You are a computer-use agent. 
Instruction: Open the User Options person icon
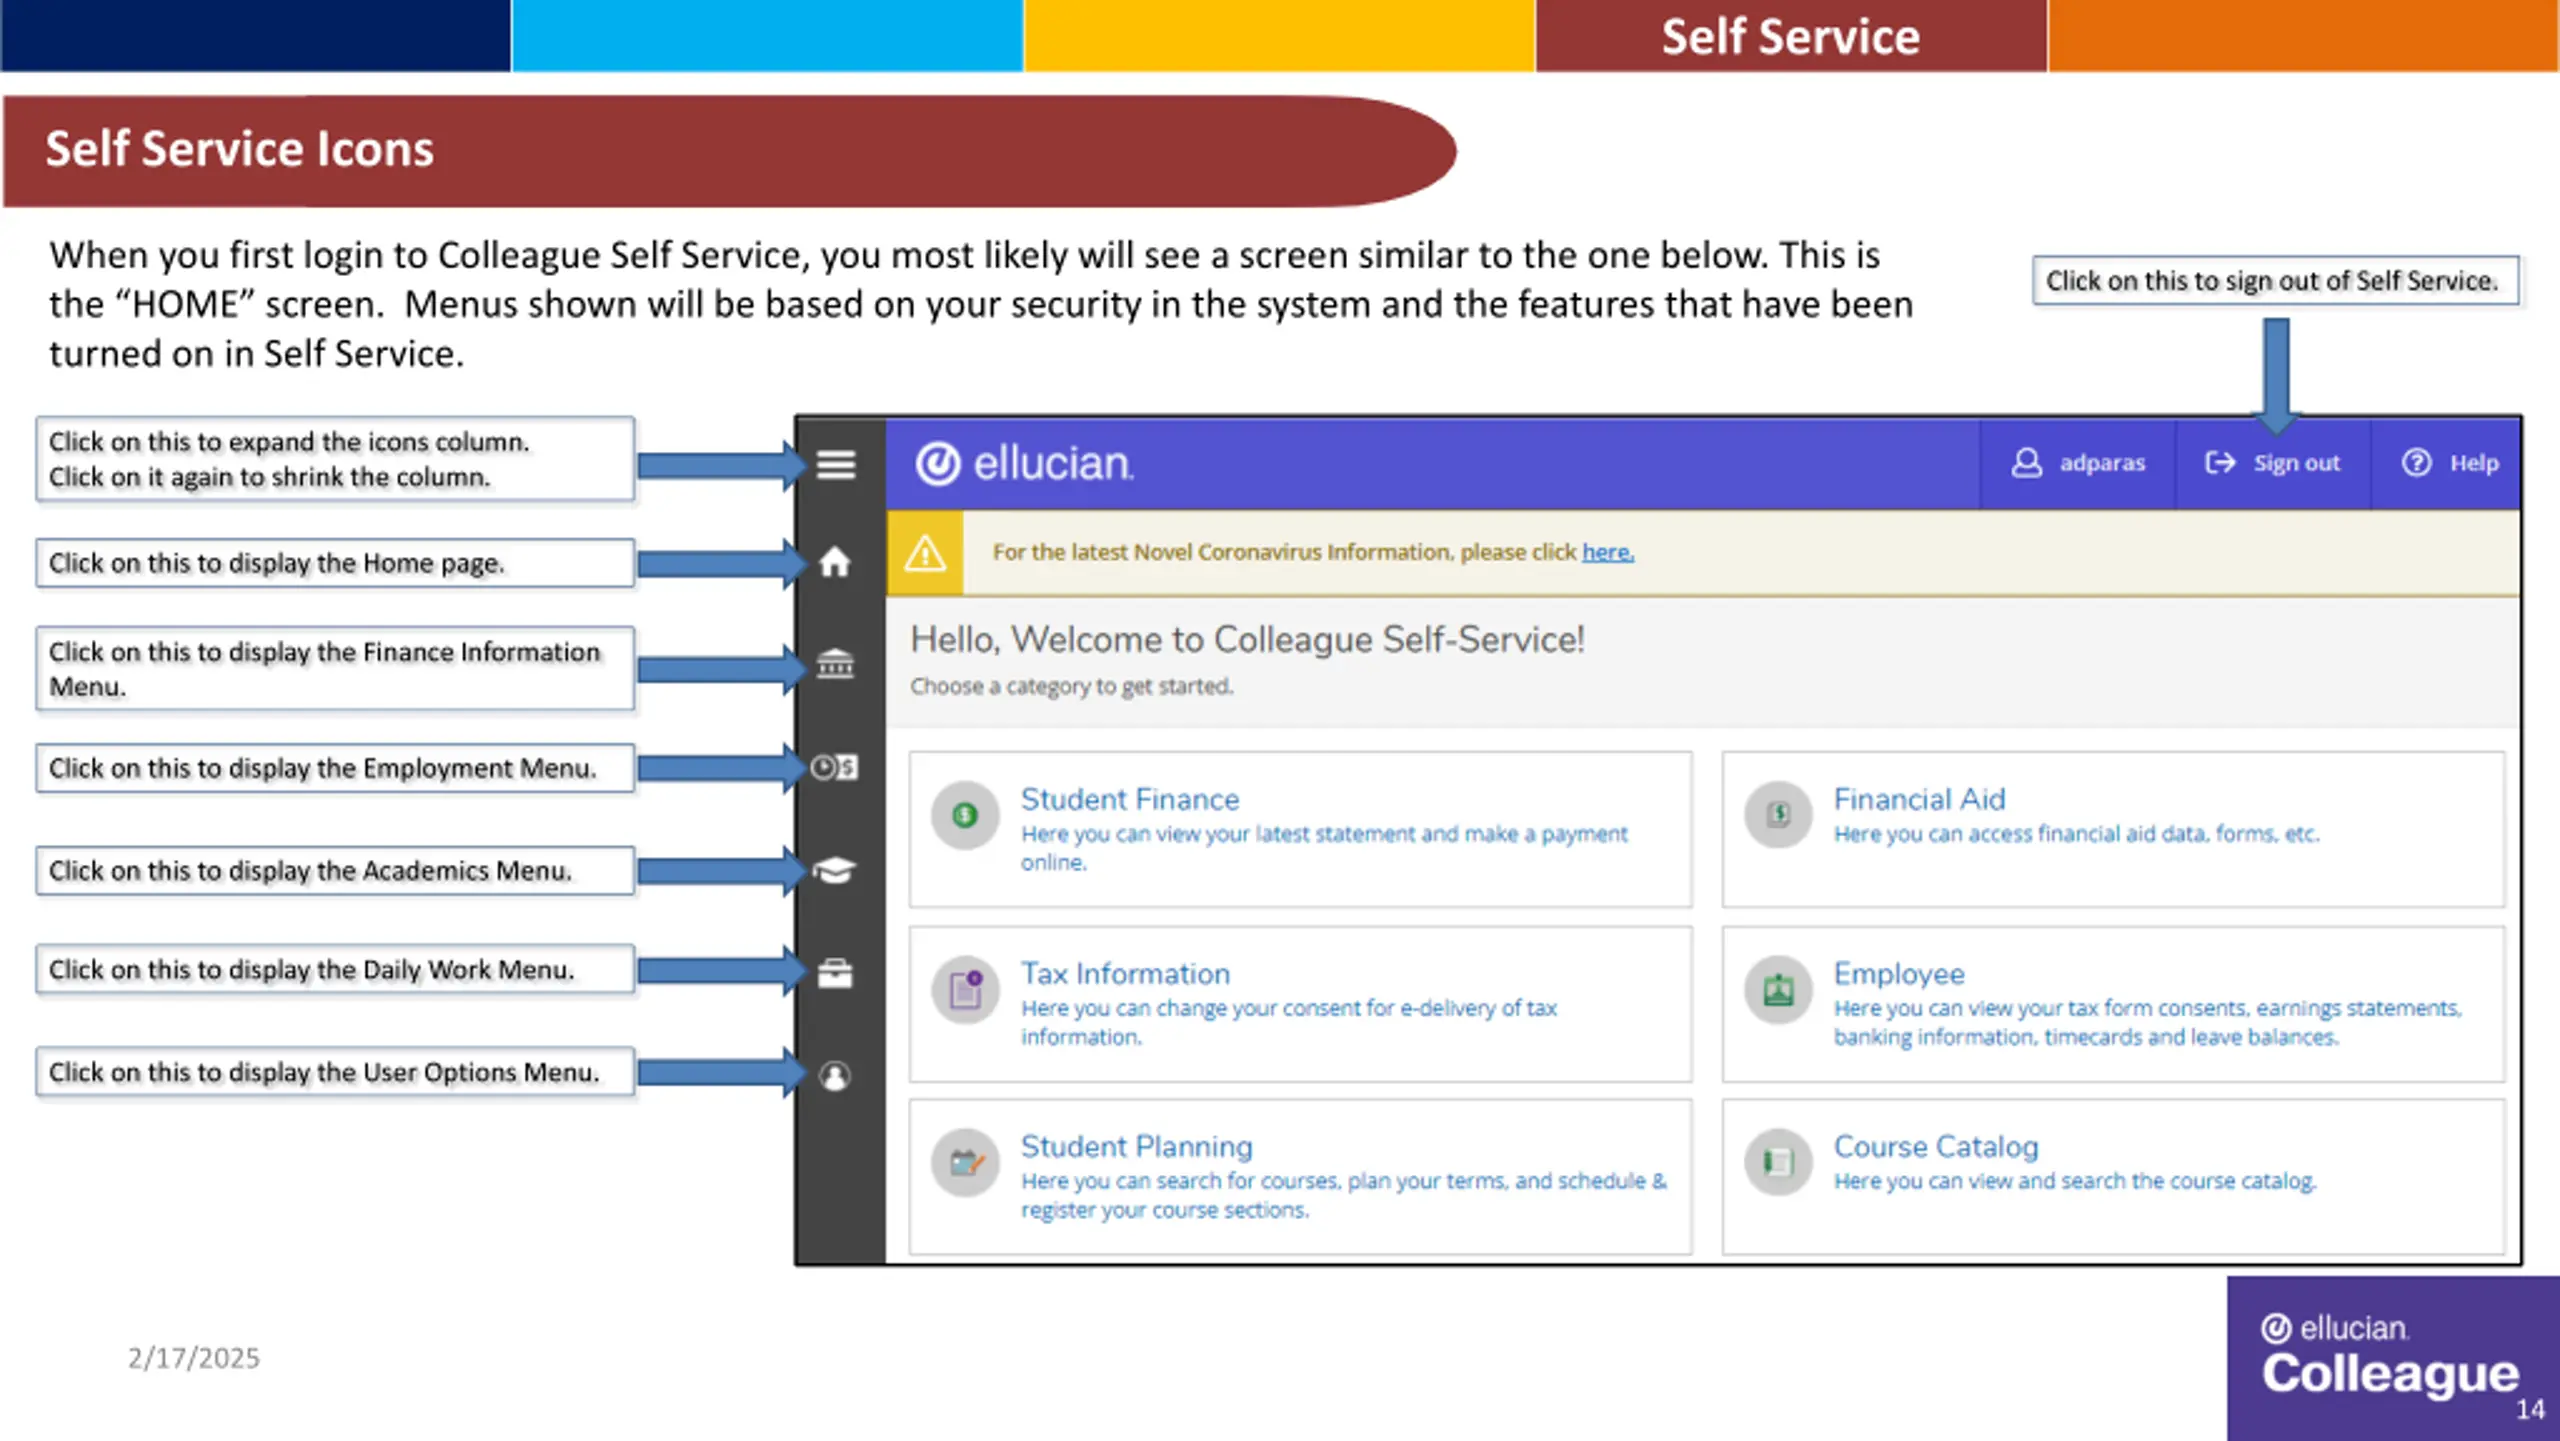point(835,1076)
